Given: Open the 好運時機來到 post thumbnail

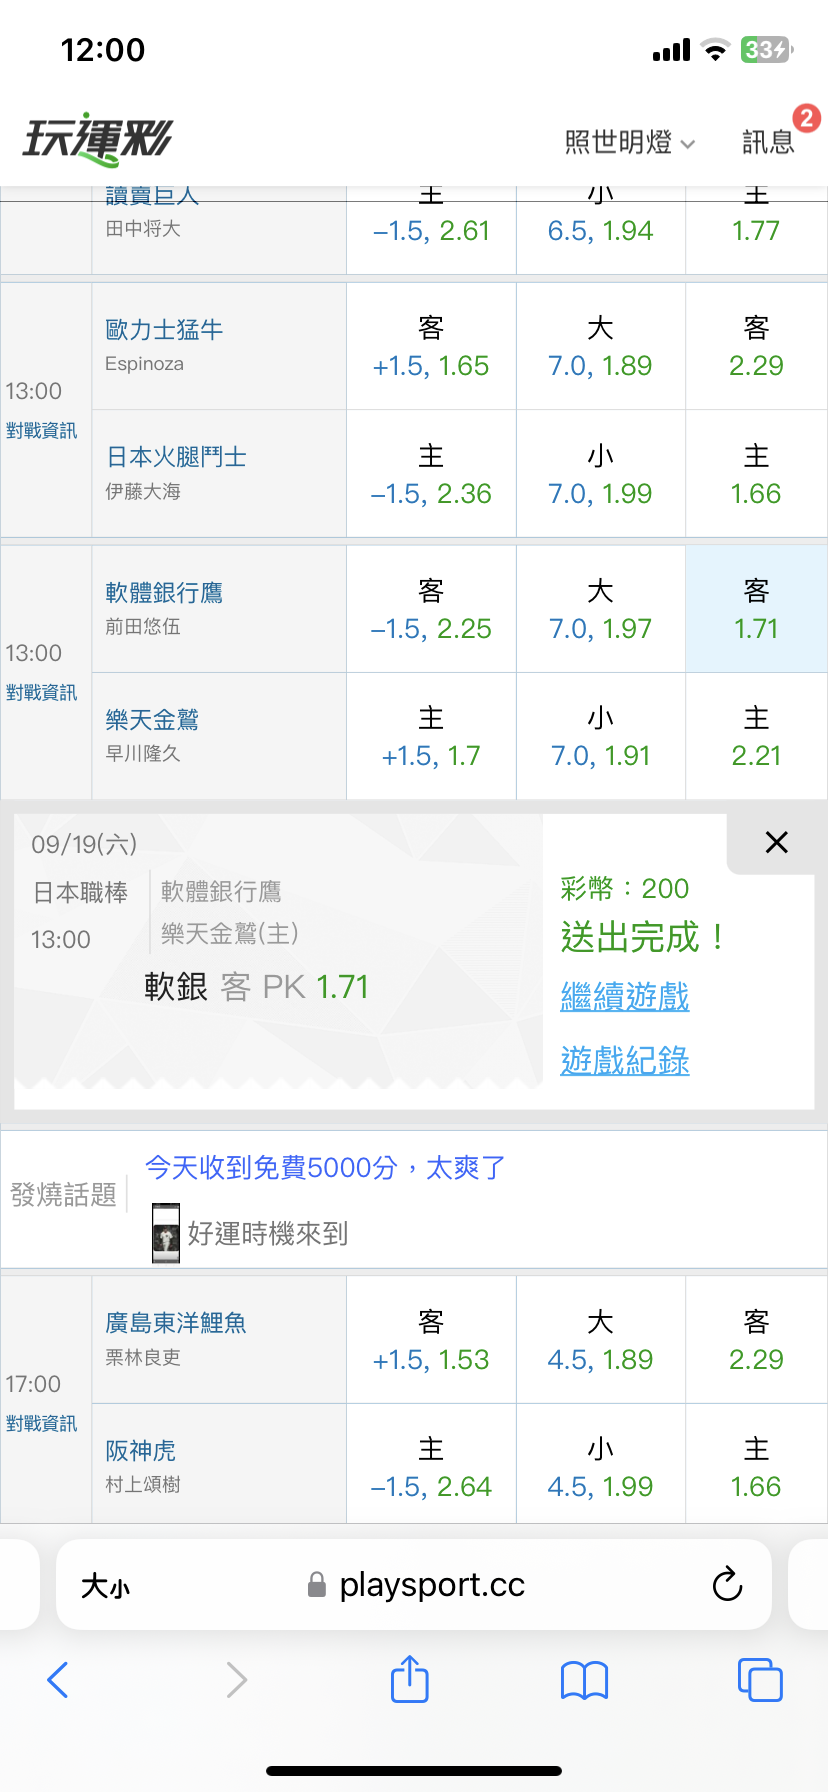Looking at the screenshot, I should tap(166, 1234).
